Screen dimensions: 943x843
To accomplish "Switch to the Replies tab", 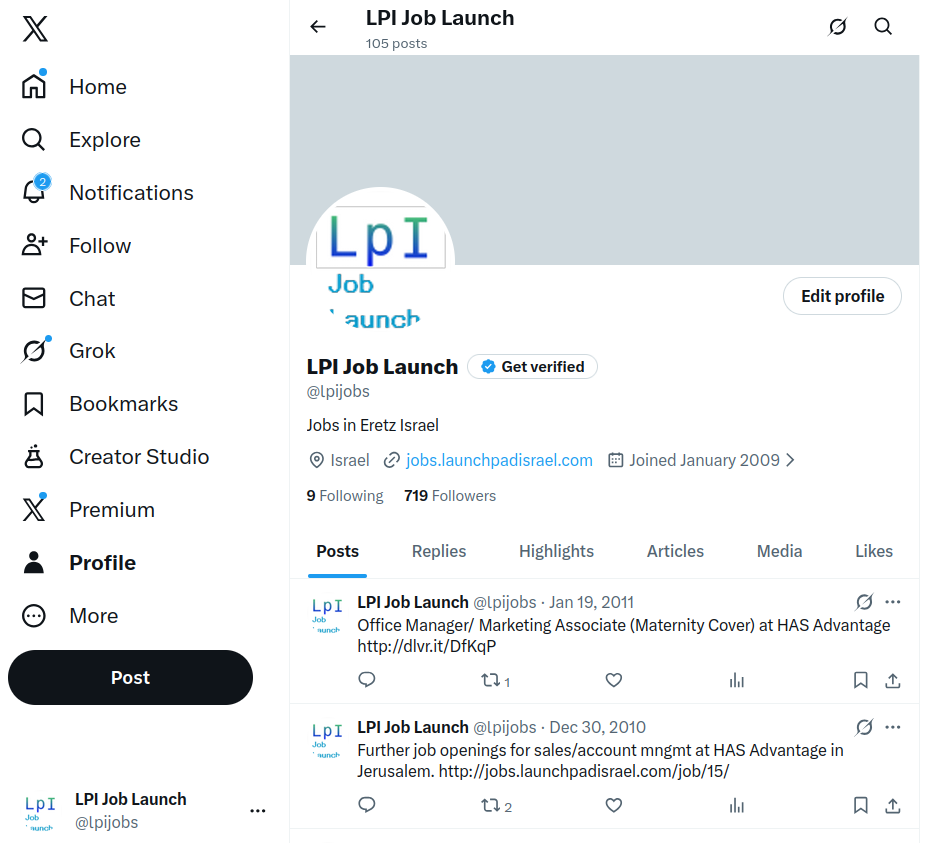I will [x=439, y=551].
